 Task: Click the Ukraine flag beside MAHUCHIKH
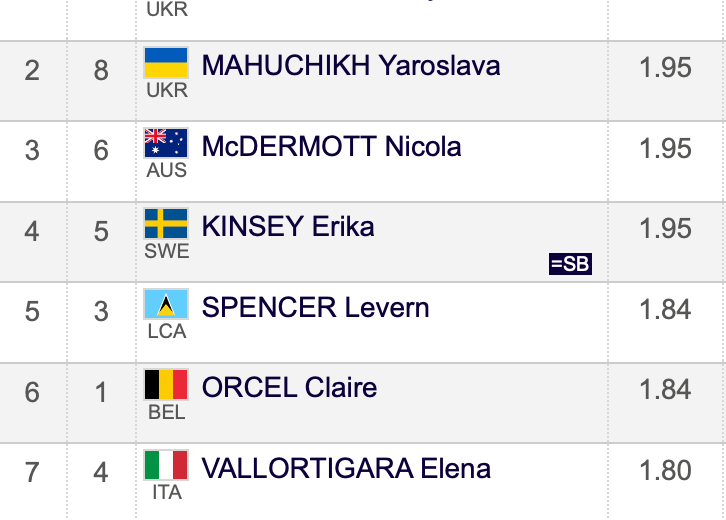pyautogui.click(x=166, y=63)
